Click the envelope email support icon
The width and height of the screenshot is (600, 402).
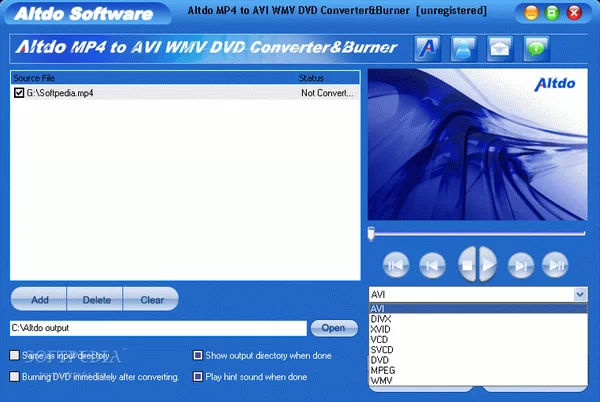coord(499,47)
